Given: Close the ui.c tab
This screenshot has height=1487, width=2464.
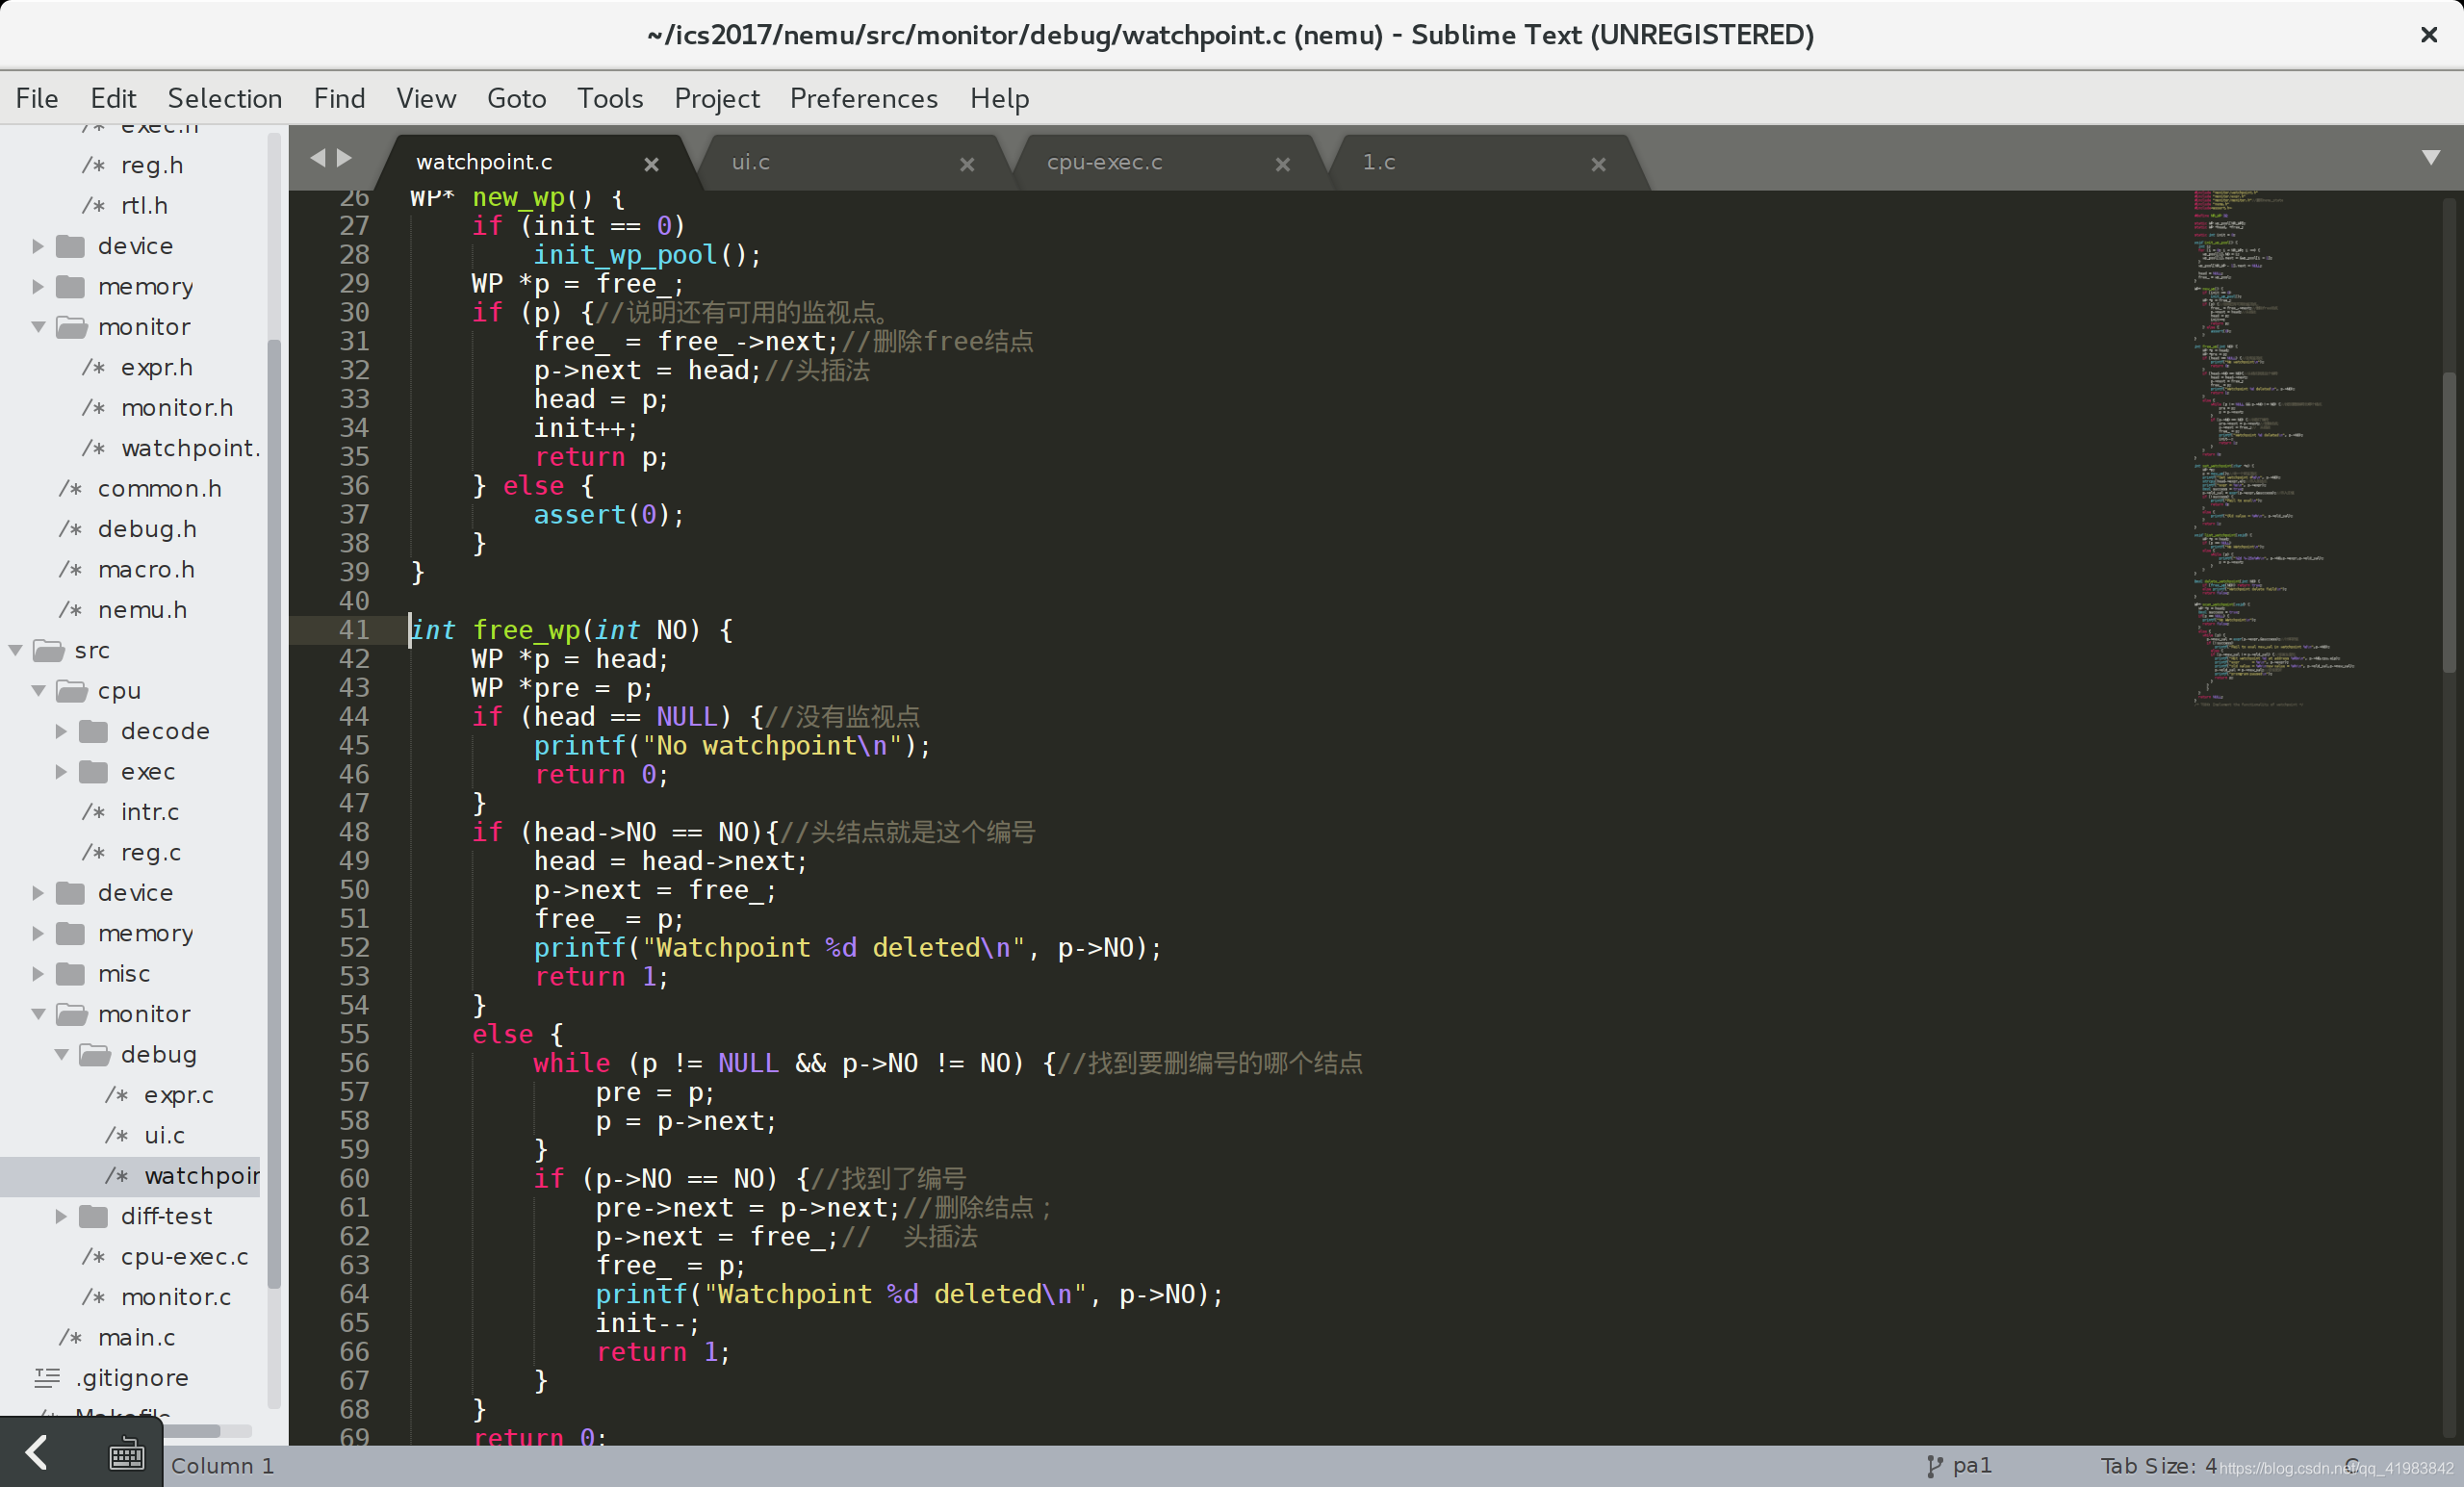Looking at the screenshot, I should [x=967, y=164].
